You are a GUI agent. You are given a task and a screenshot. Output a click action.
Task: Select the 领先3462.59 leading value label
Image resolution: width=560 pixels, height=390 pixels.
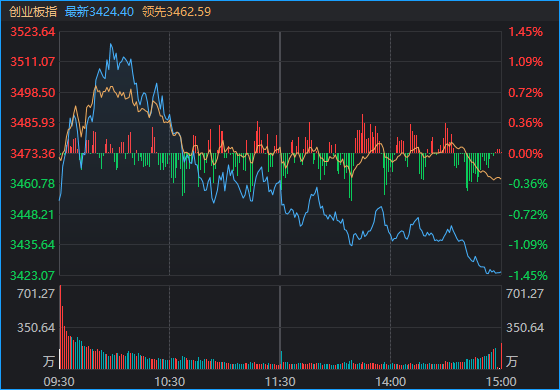pyautogui.click(x=176, y=12)
